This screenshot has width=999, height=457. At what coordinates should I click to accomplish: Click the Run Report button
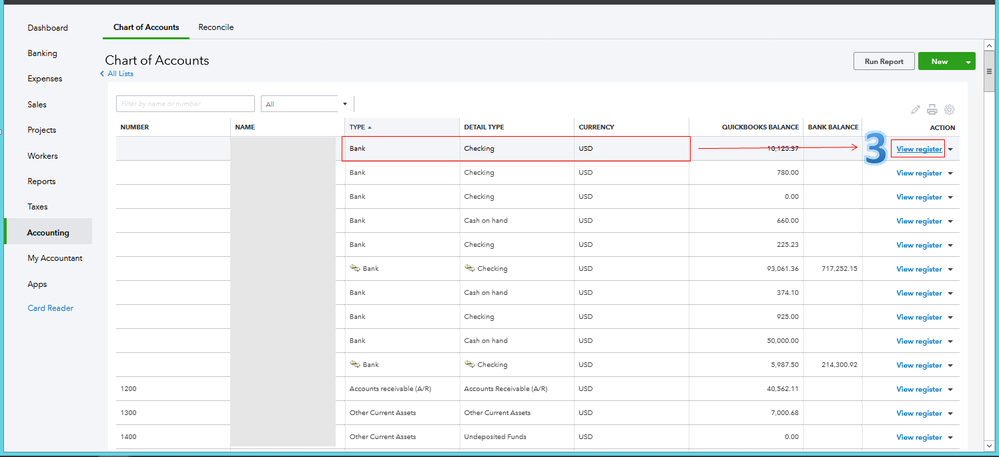(x=883, y=62)
